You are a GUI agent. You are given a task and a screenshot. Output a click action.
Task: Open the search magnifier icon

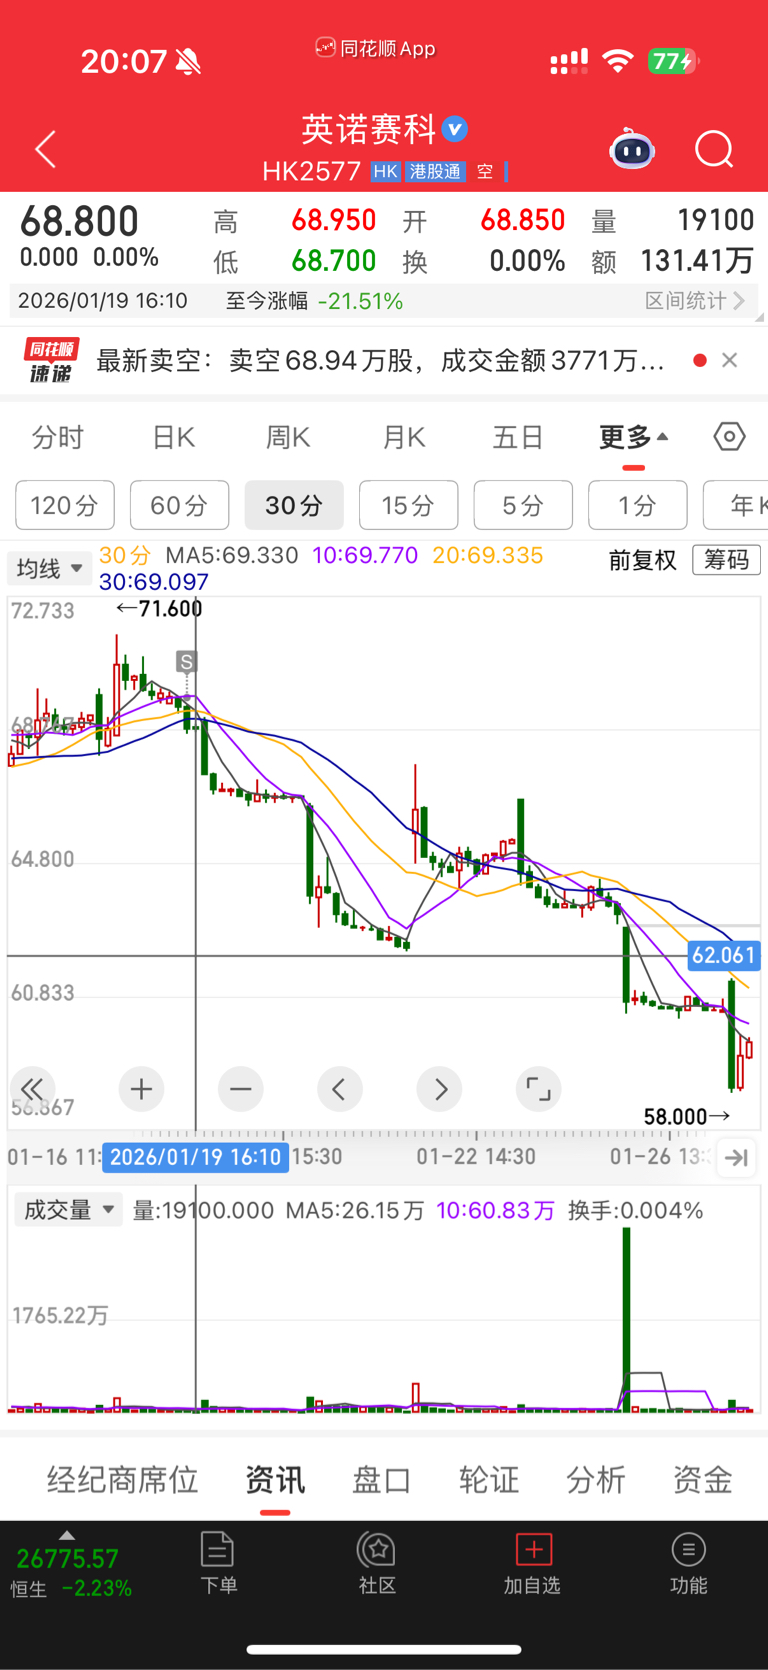(x=714, y=150)
